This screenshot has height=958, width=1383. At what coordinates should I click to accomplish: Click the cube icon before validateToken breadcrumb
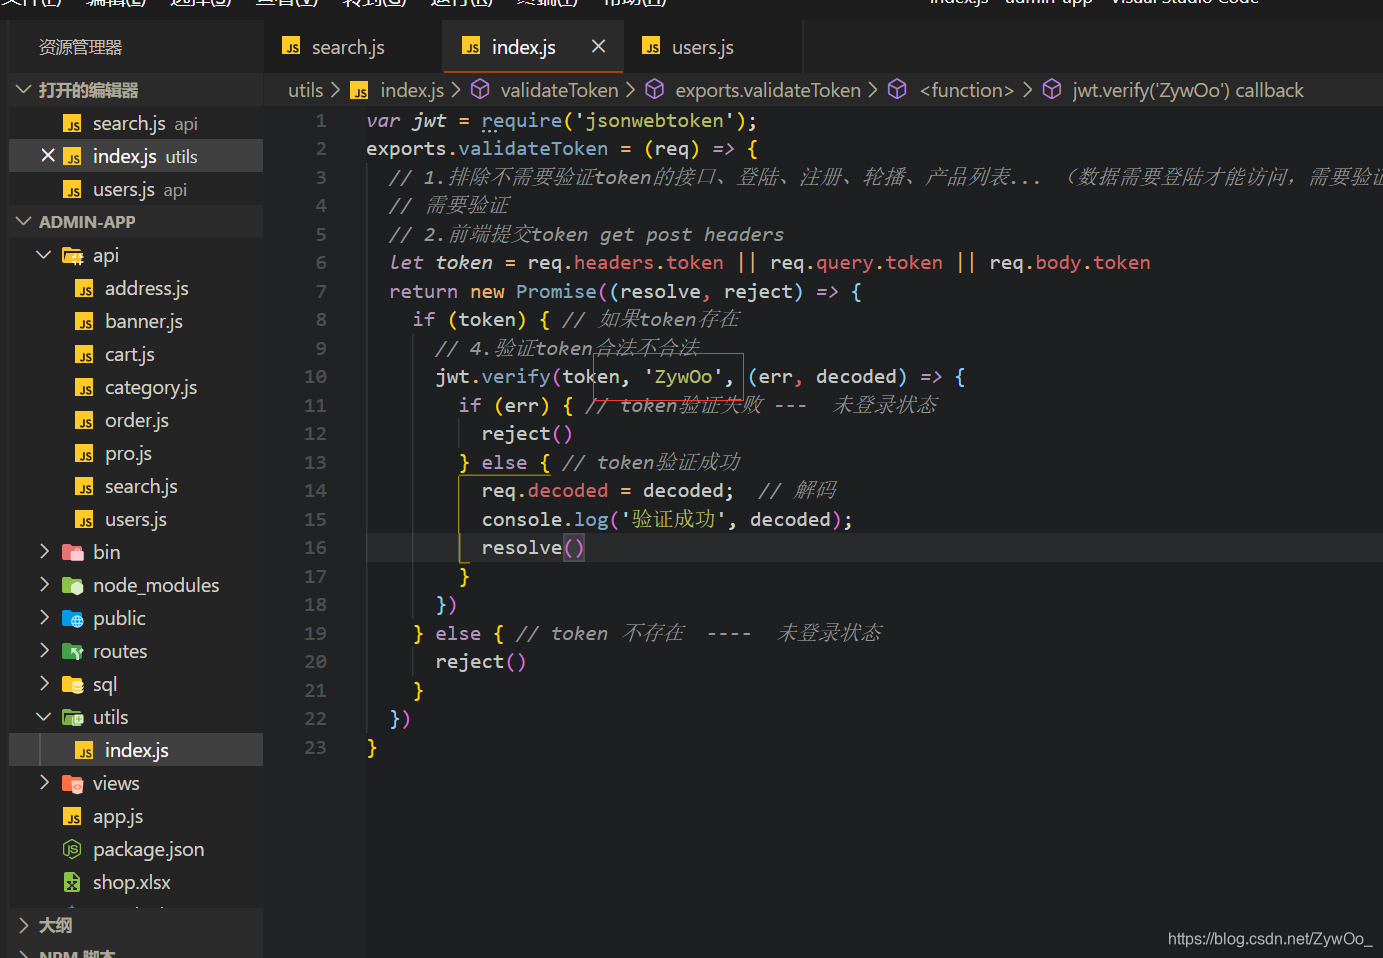pyautogui.click(x=480, y=89)
